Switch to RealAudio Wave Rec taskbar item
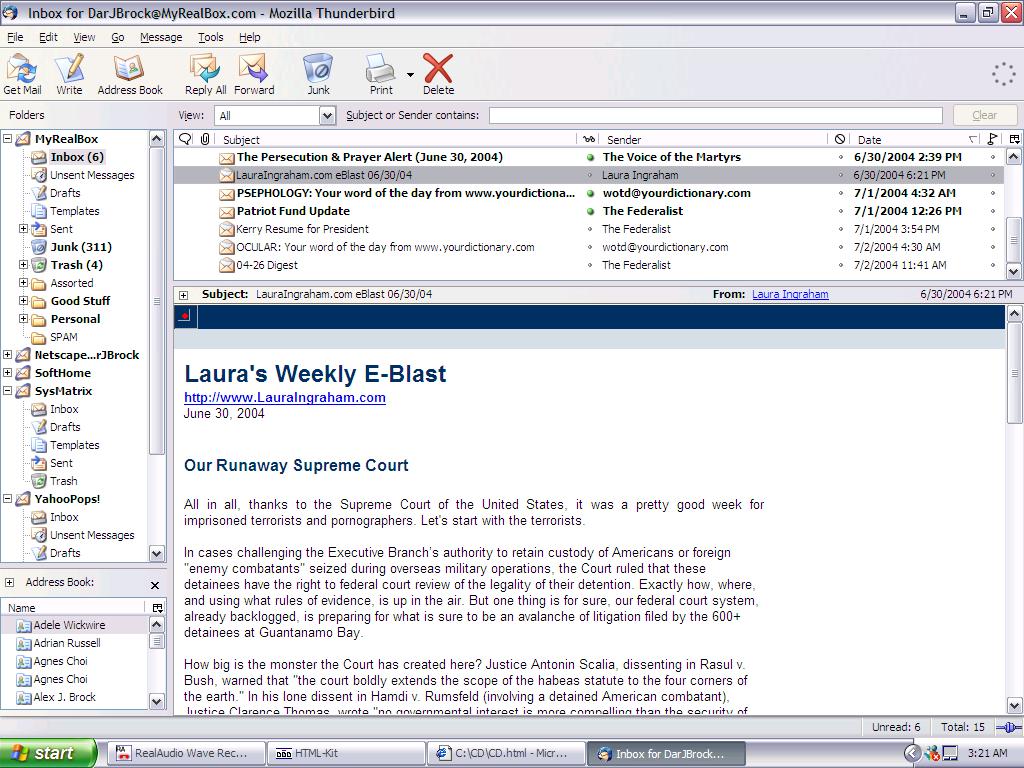1024x768 pixels. pyautogui.click(x=185, y=753)
